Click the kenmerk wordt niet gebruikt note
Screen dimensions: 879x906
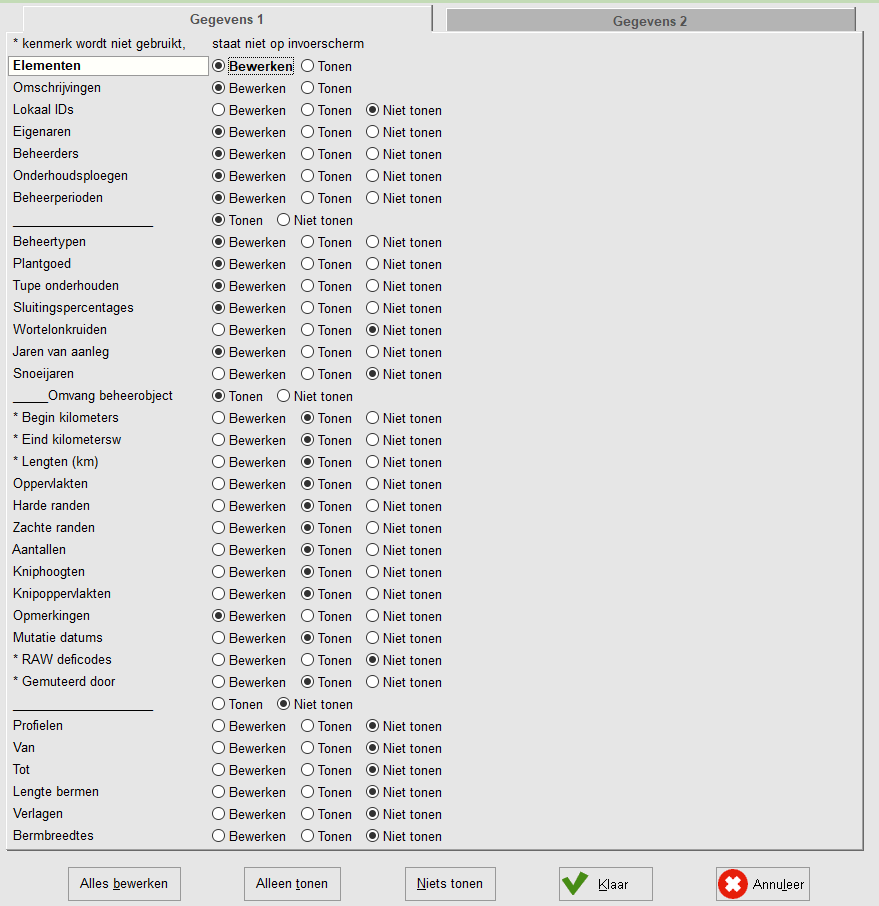(x=99, y=44)
